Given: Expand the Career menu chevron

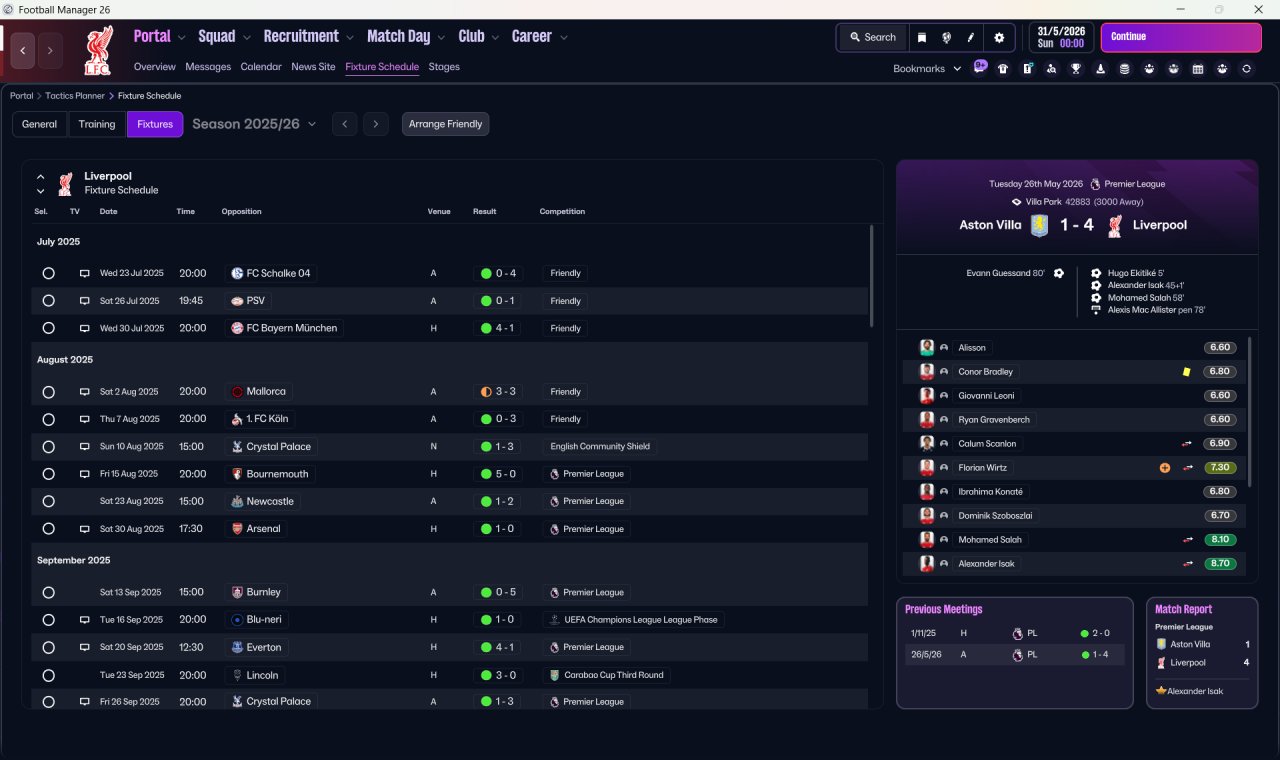Looking at the screenshot, I should pyautogui.click(x=564, y=38).
